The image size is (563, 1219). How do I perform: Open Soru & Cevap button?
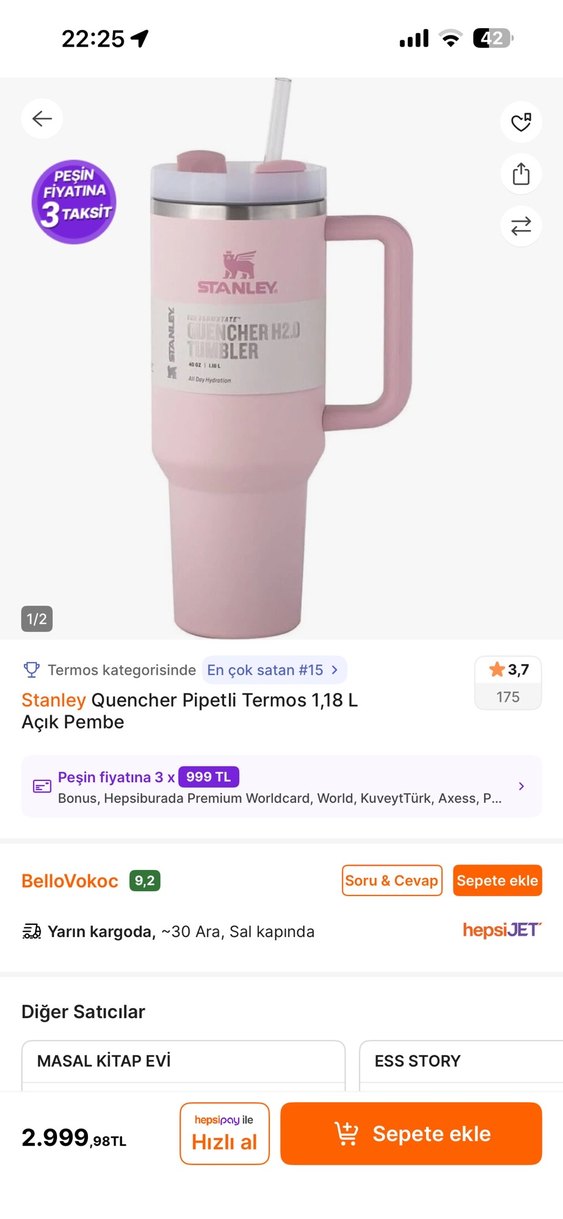pyautogui.click(x=392, y=881)
